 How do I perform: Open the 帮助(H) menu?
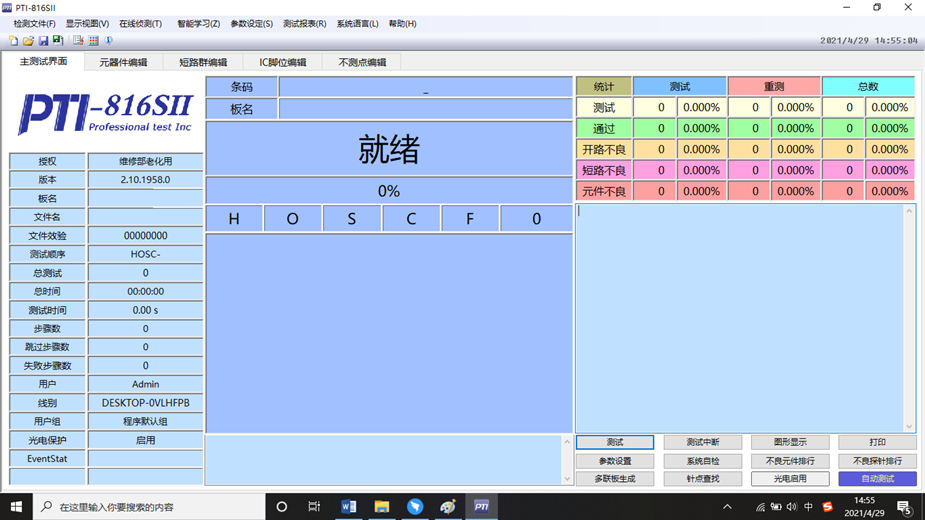[x=402, y=24]
